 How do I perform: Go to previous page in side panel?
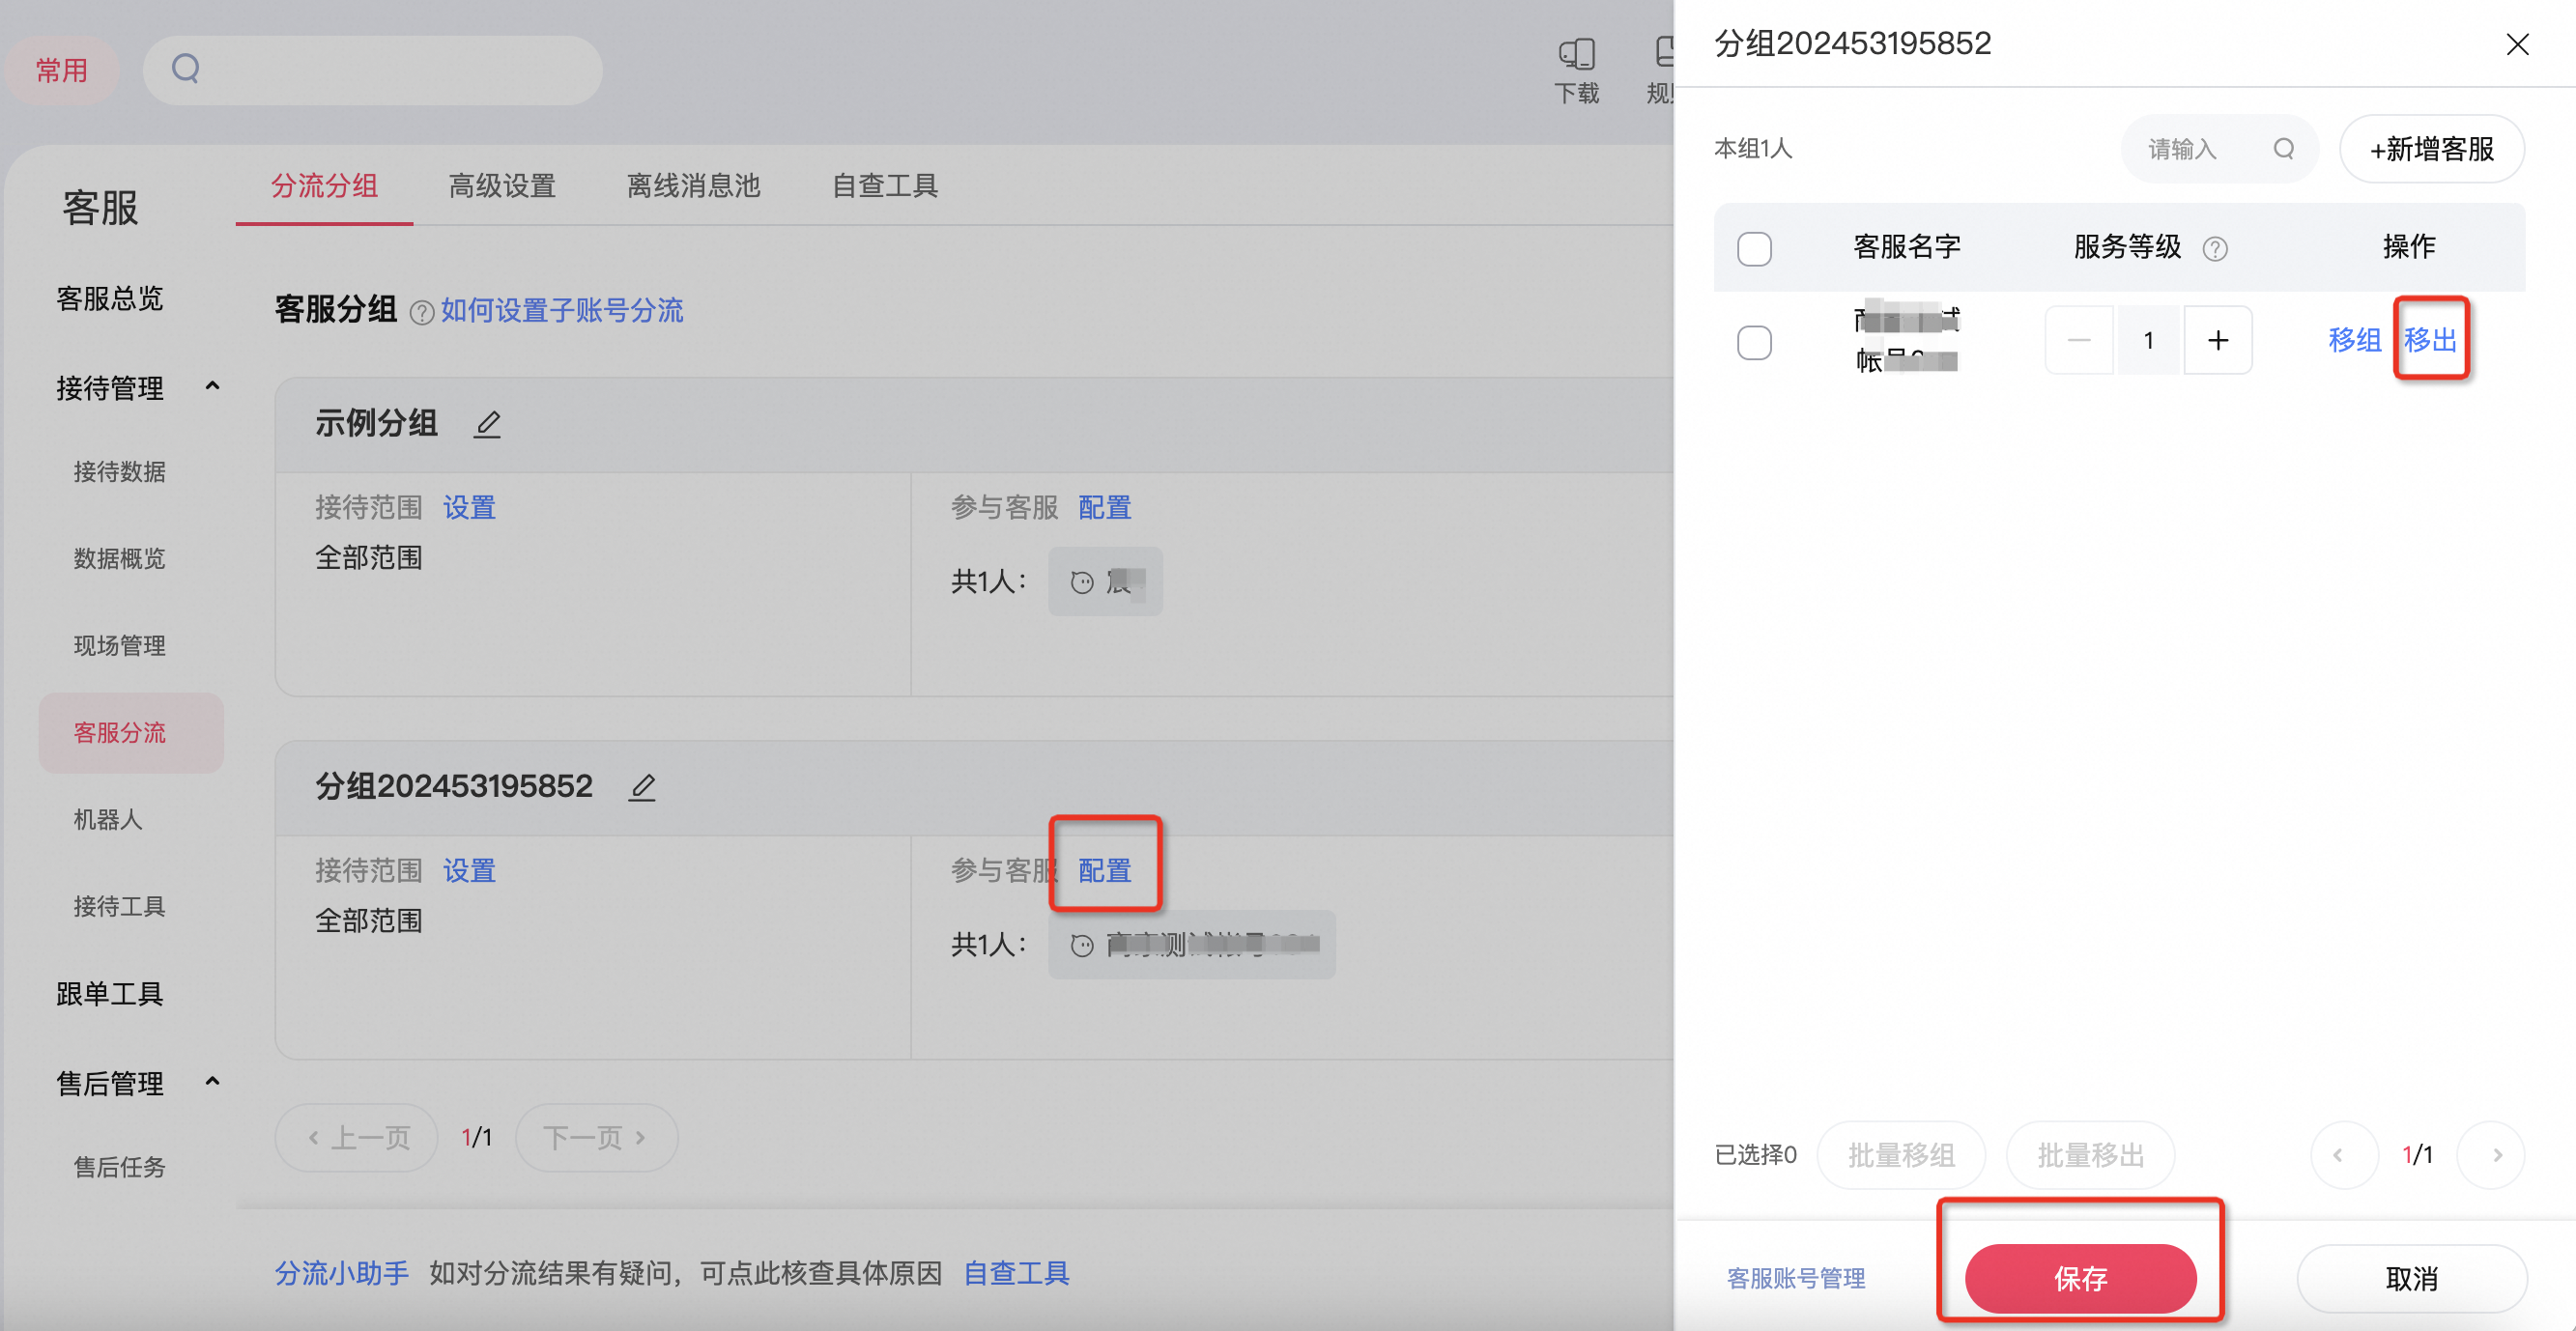[2343, 1155]
